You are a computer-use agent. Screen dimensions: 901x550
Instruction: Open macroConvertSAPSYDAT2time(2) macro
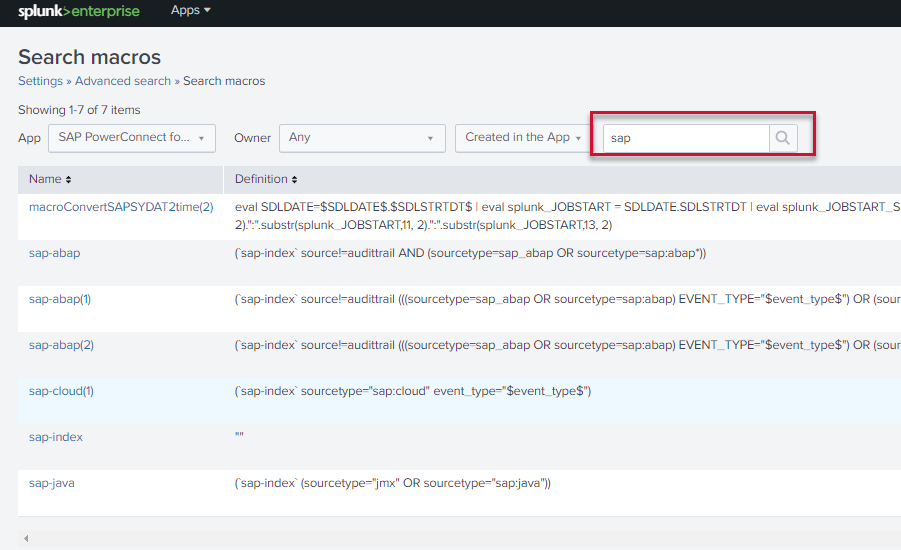121,207
